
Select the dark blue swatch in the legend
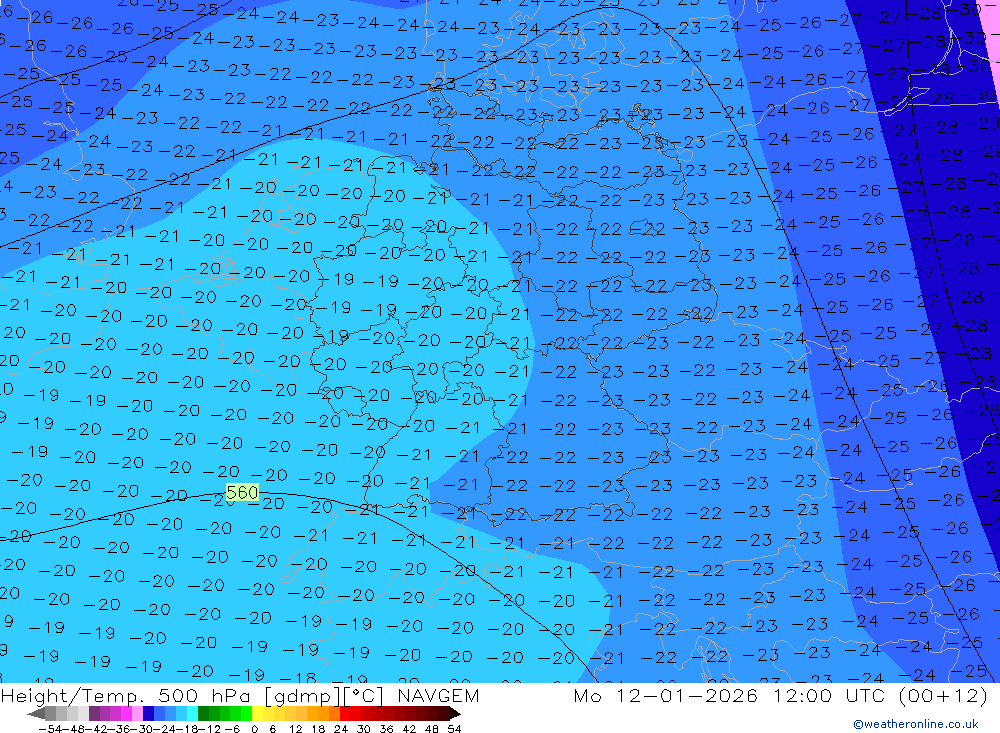[x=149, y=714]
